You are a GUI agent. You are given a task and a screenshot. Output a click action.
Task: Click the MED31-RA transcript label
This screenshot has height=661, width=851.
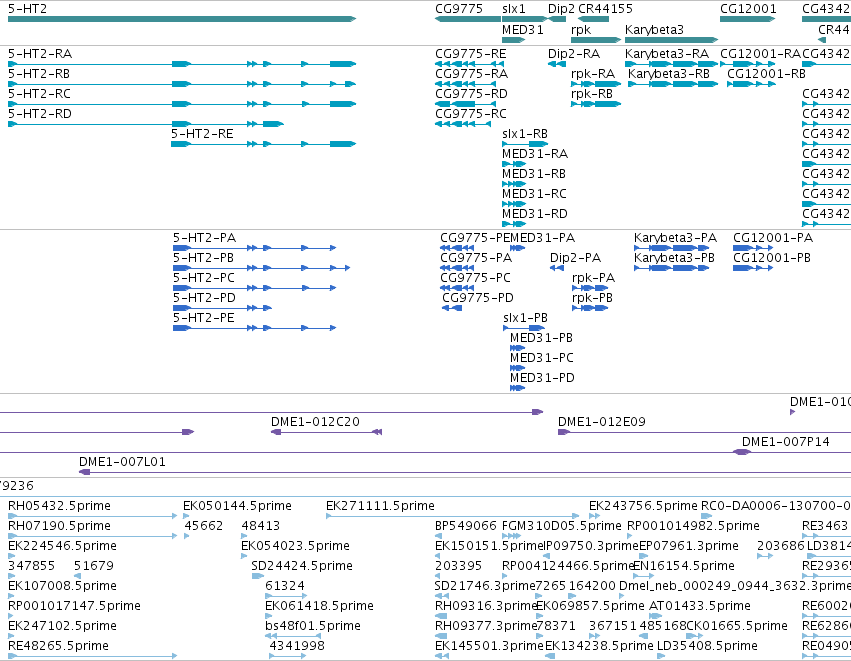pyautogui.click(x=535, y=154)
